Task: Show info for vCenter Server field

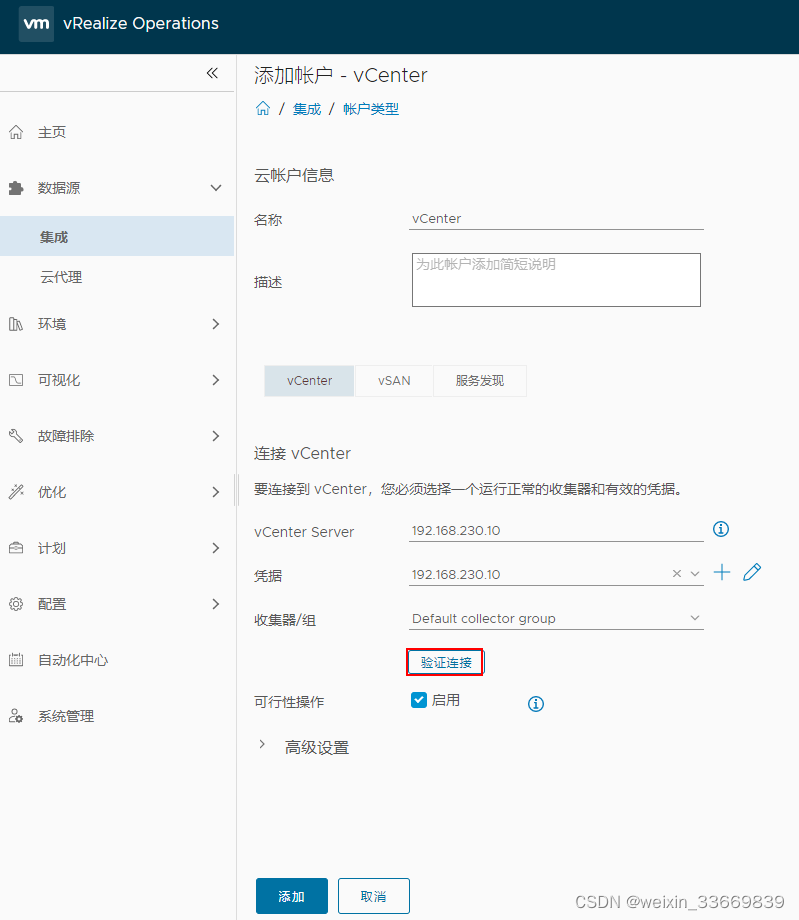Action: click(721, 529)
